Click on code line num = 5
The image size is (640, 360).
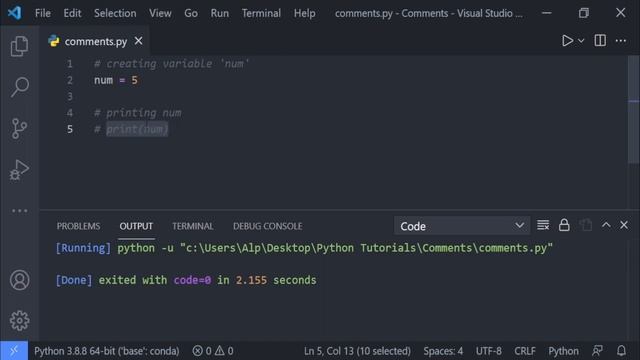[x=116, y=80]
